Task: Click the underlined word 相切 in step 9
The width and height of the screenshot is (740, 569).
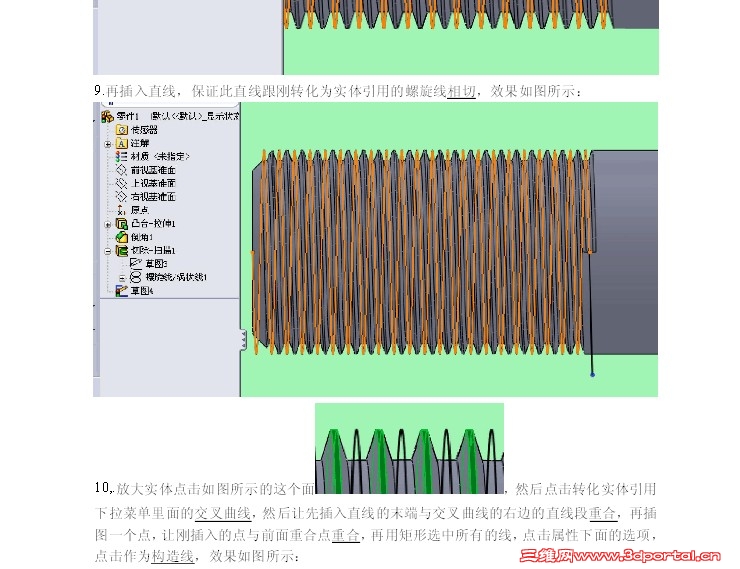Action: pyautogui.click(x=461, y=91)
